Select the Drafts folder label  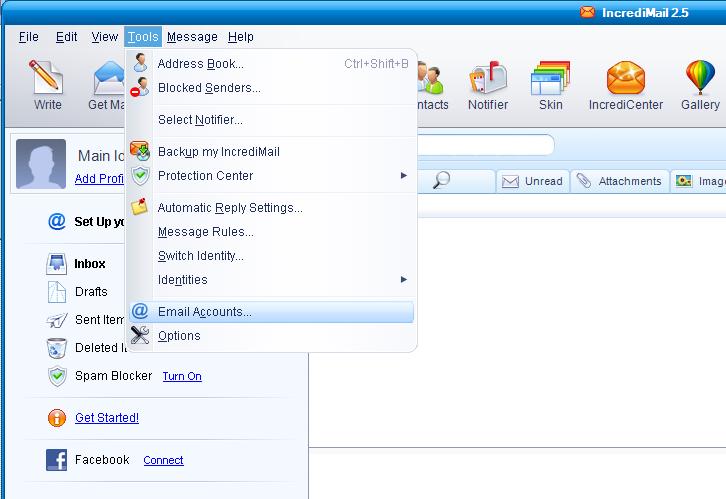coord(91,292)
